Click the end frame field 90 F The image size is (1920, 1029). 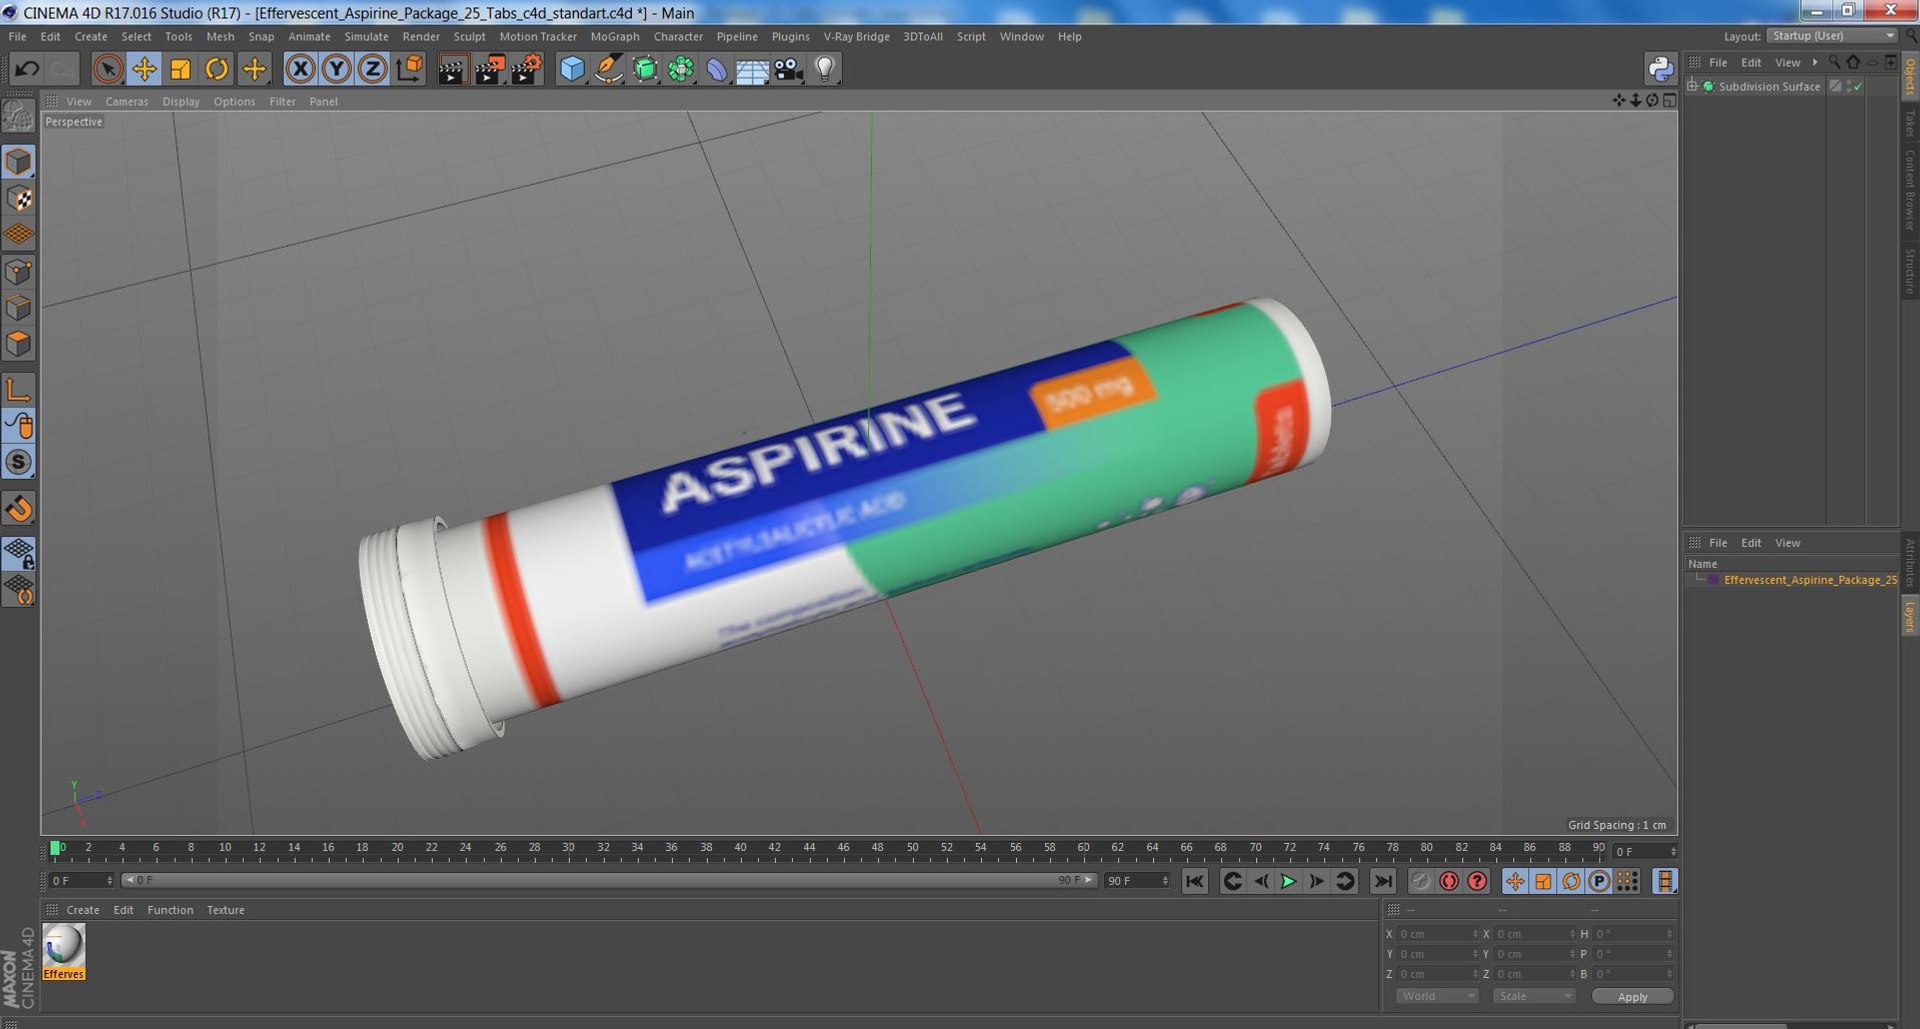[1137, 881]
